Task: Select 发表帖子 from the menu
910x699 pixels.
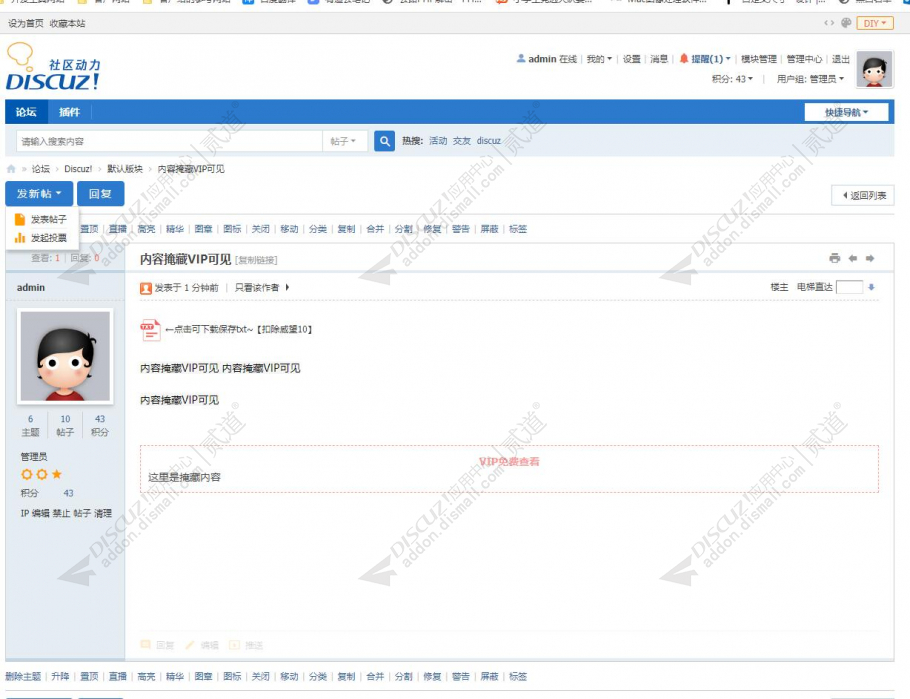Action: 49,219
